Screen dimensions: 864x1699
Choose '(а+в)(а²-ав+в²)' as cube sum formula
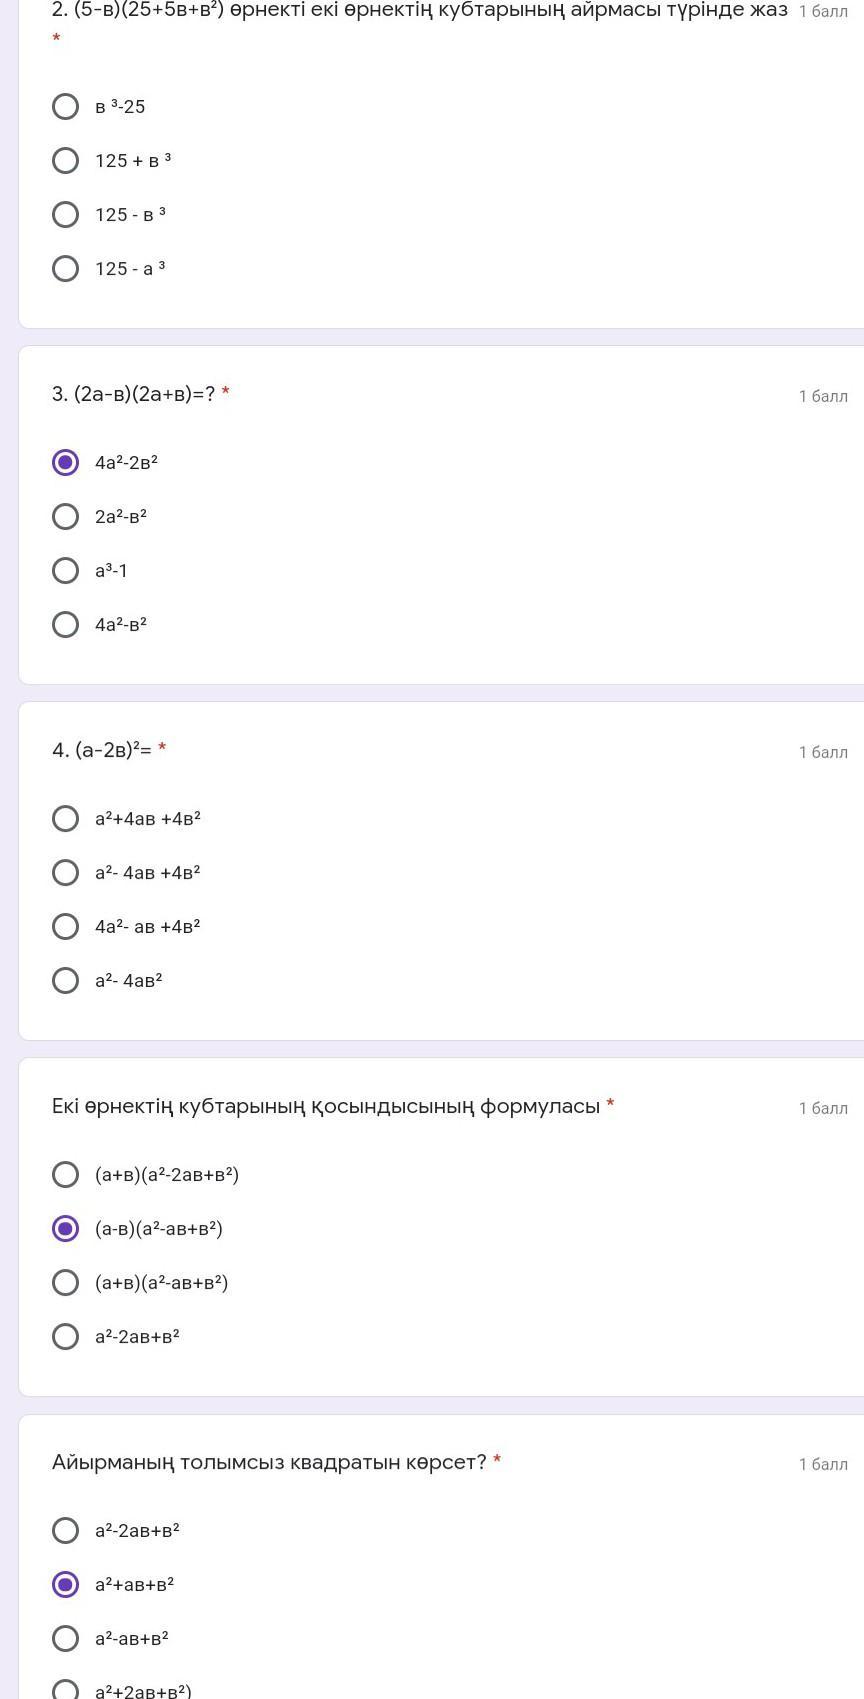pyautogui.click(x=65, y=1283)
